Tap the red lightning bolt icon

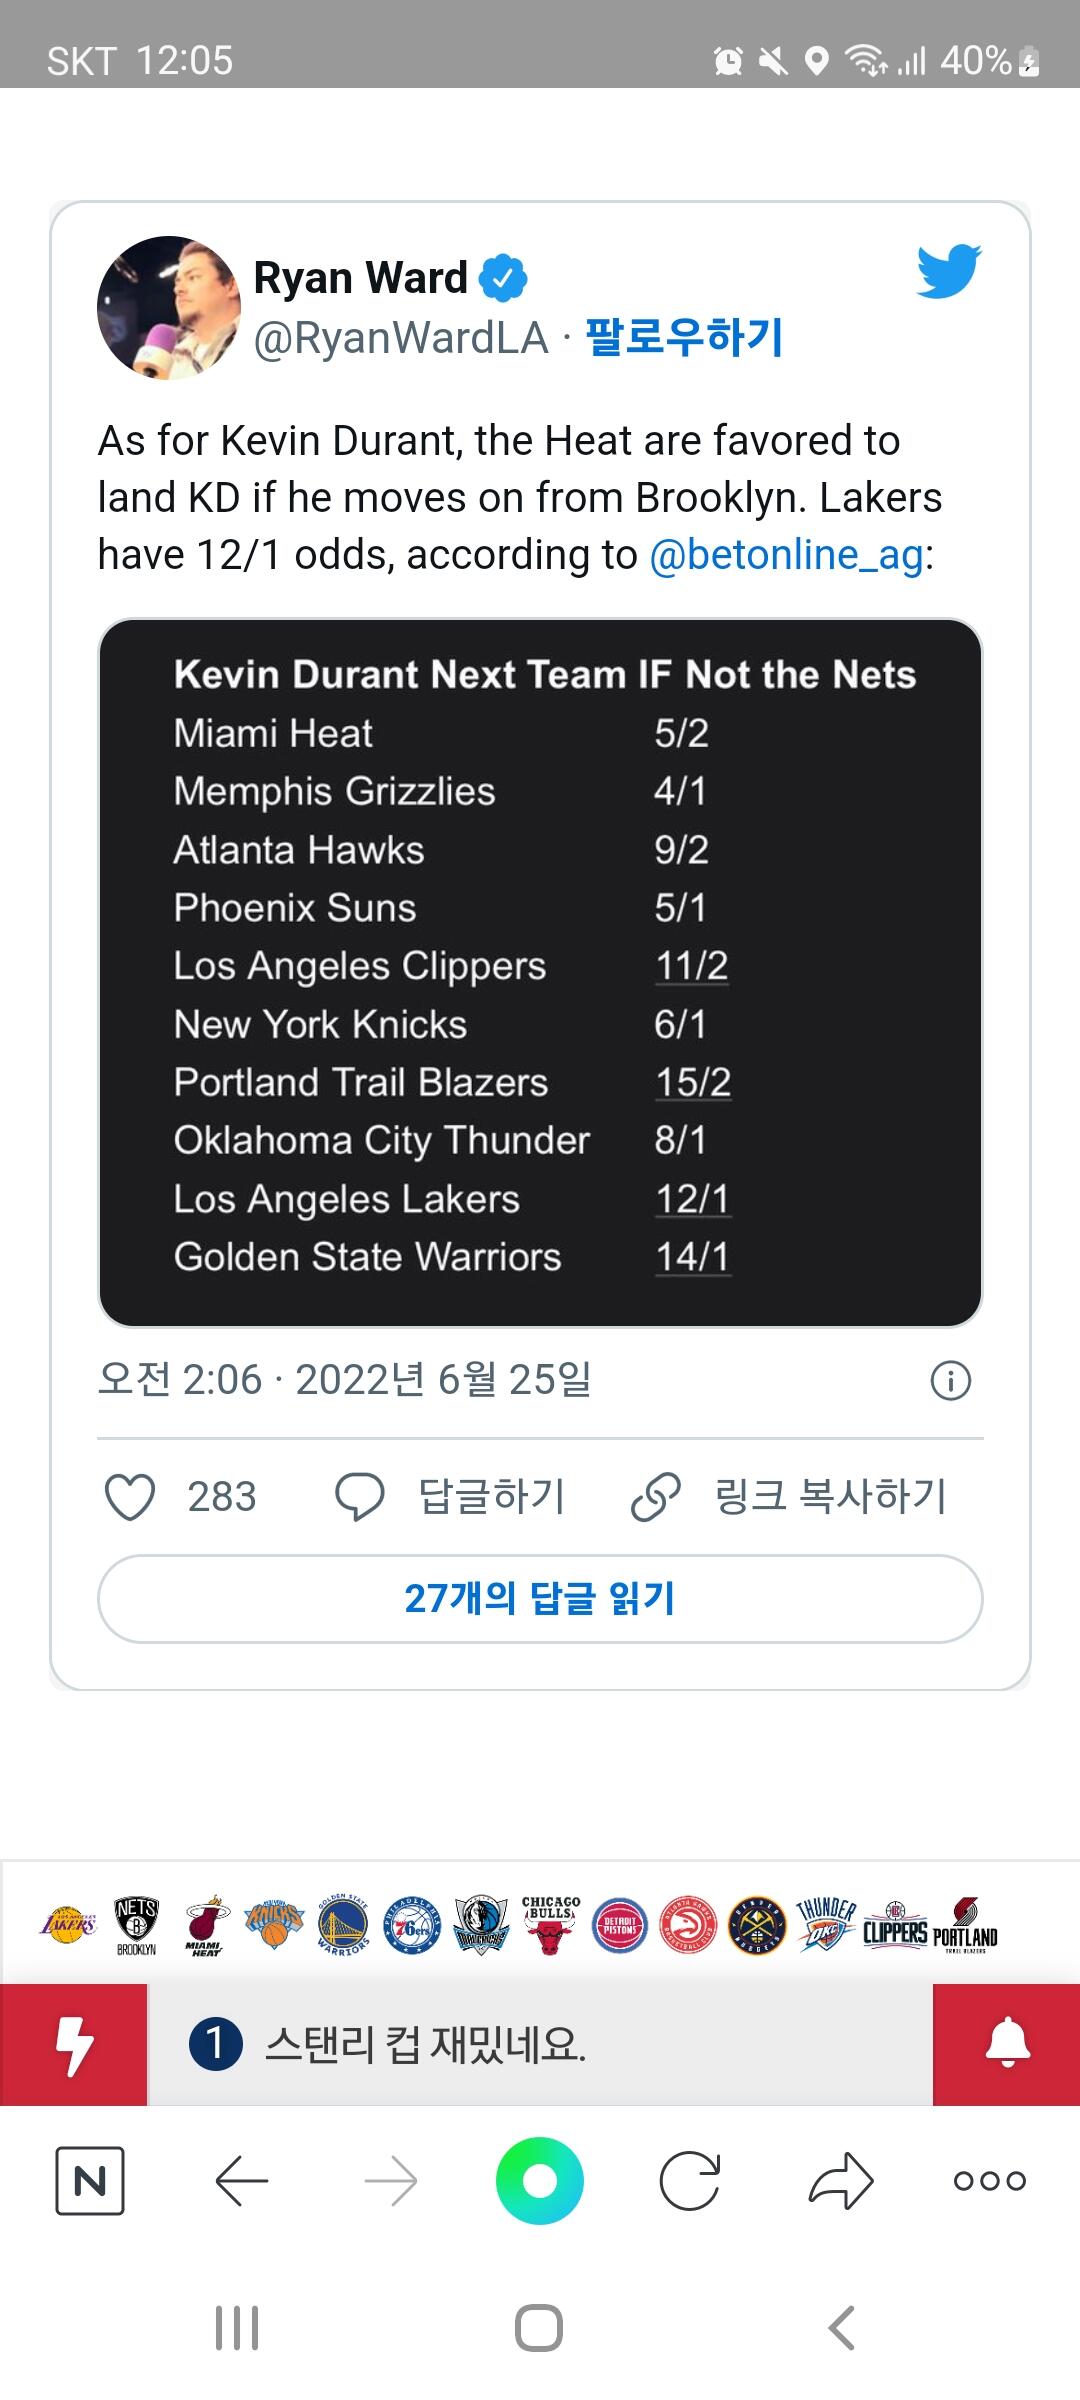74,2046
